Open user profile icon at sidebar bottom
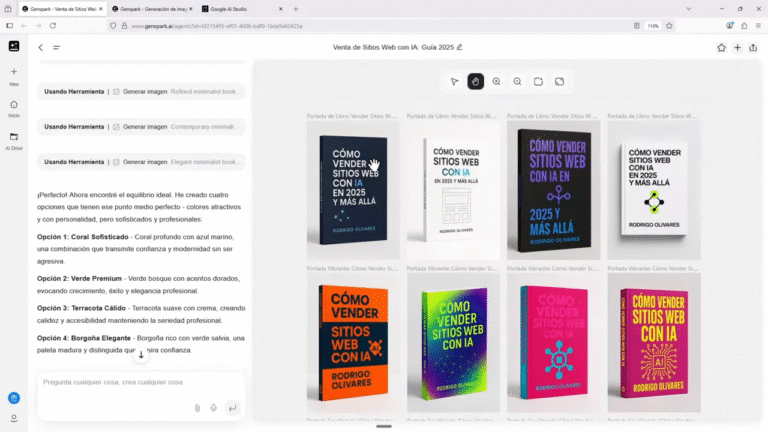The width and height of the screenshot is (768, 432). pyautogui.click(x=14, y=418)
